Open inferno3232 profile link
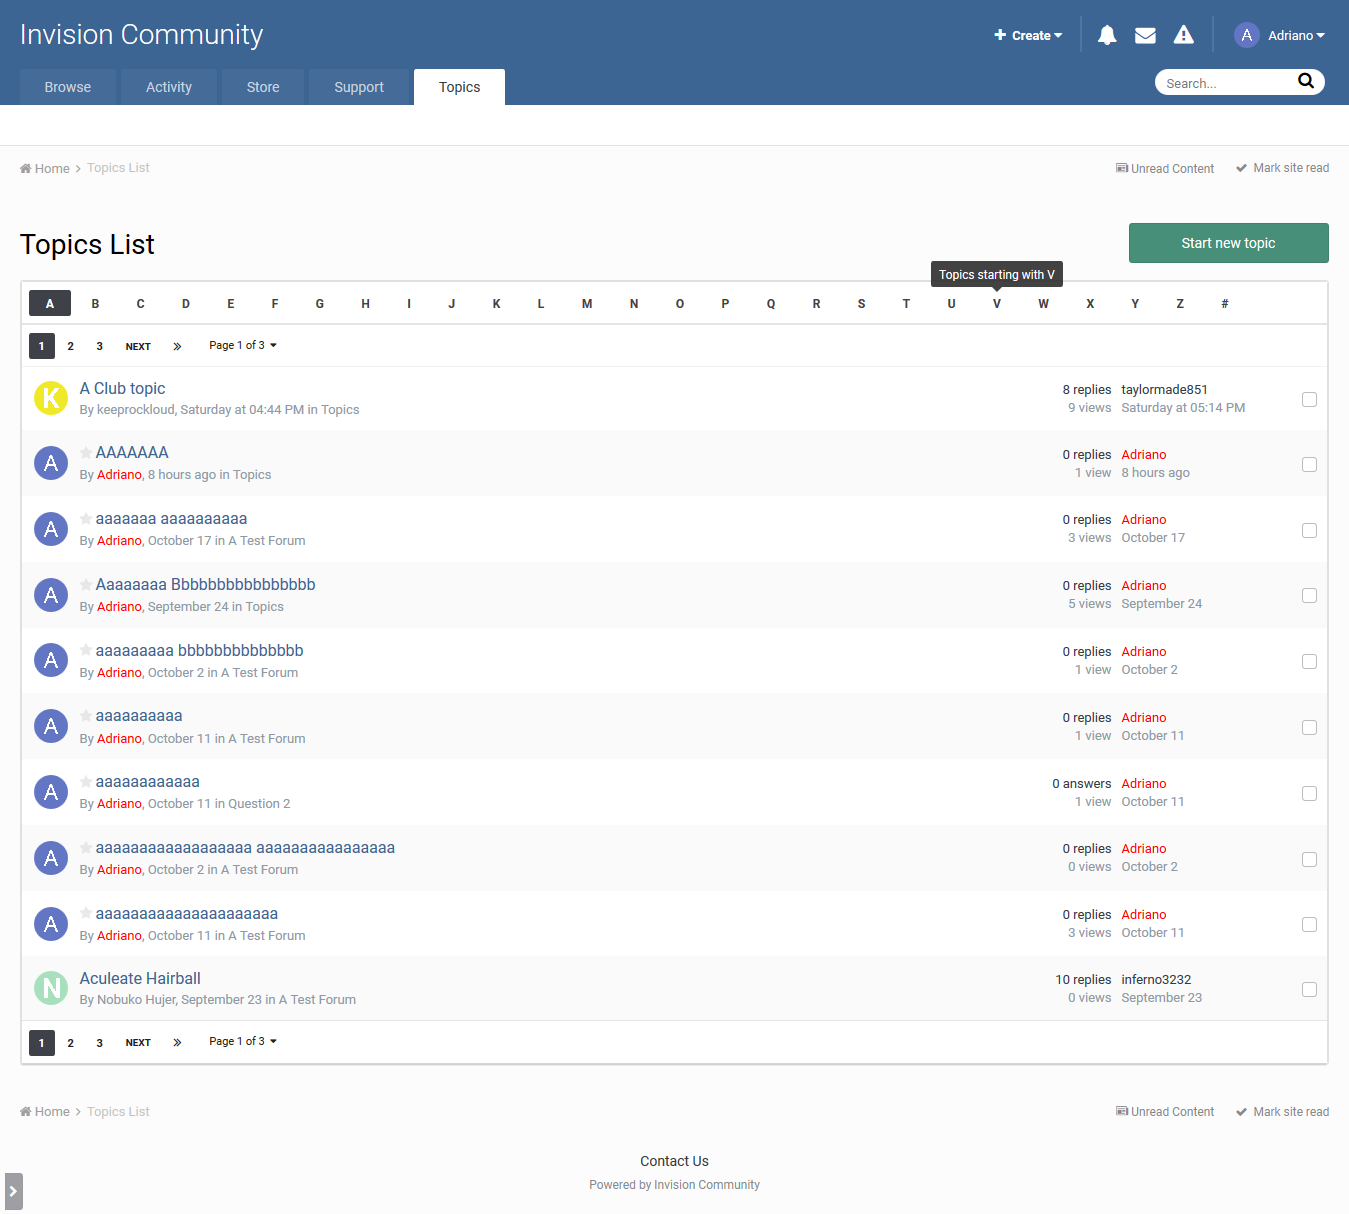Screen dimensions: 1349x1214 pyautogui.click(x=1156, y=980)
